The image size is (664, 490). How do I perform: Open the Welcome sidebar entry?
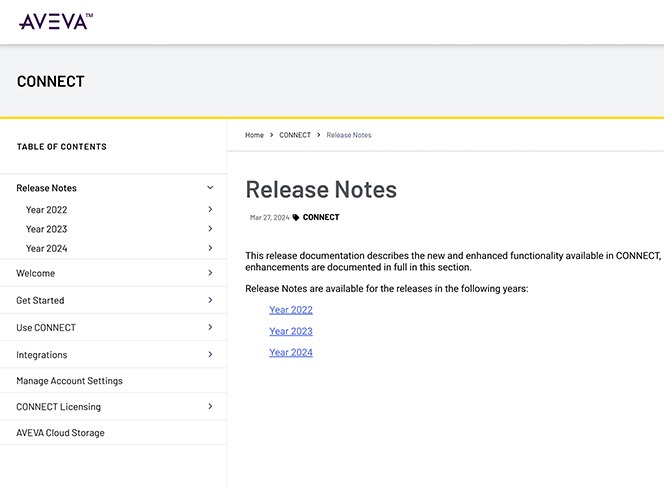(x=36, y=273)
